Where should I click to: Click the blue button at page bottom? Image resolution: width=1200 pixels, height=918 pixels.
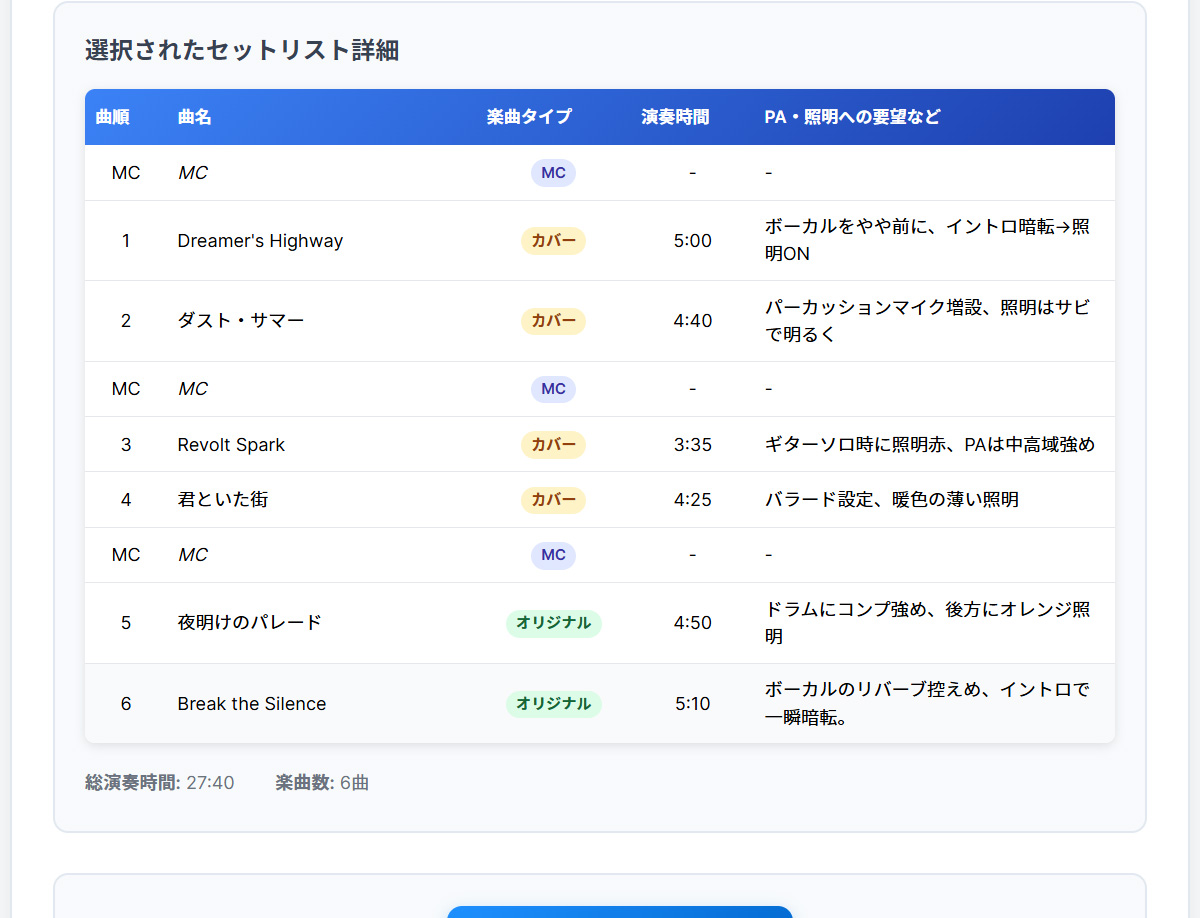(620, 912)
